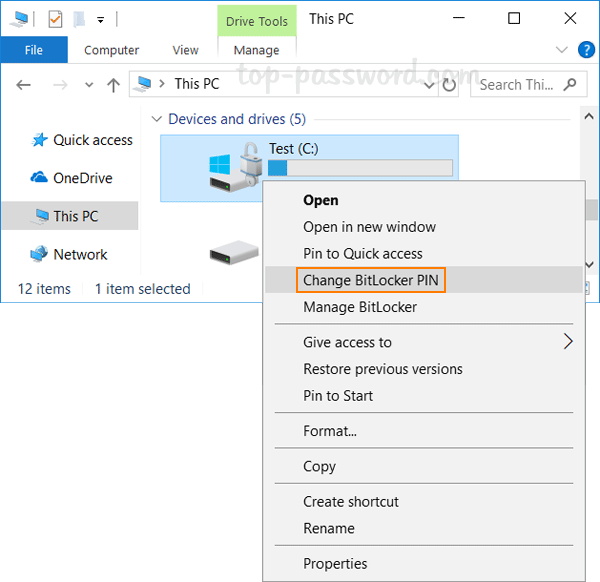Click the Devices and drives (5) header
600x582 pixels.
(237, 119)
